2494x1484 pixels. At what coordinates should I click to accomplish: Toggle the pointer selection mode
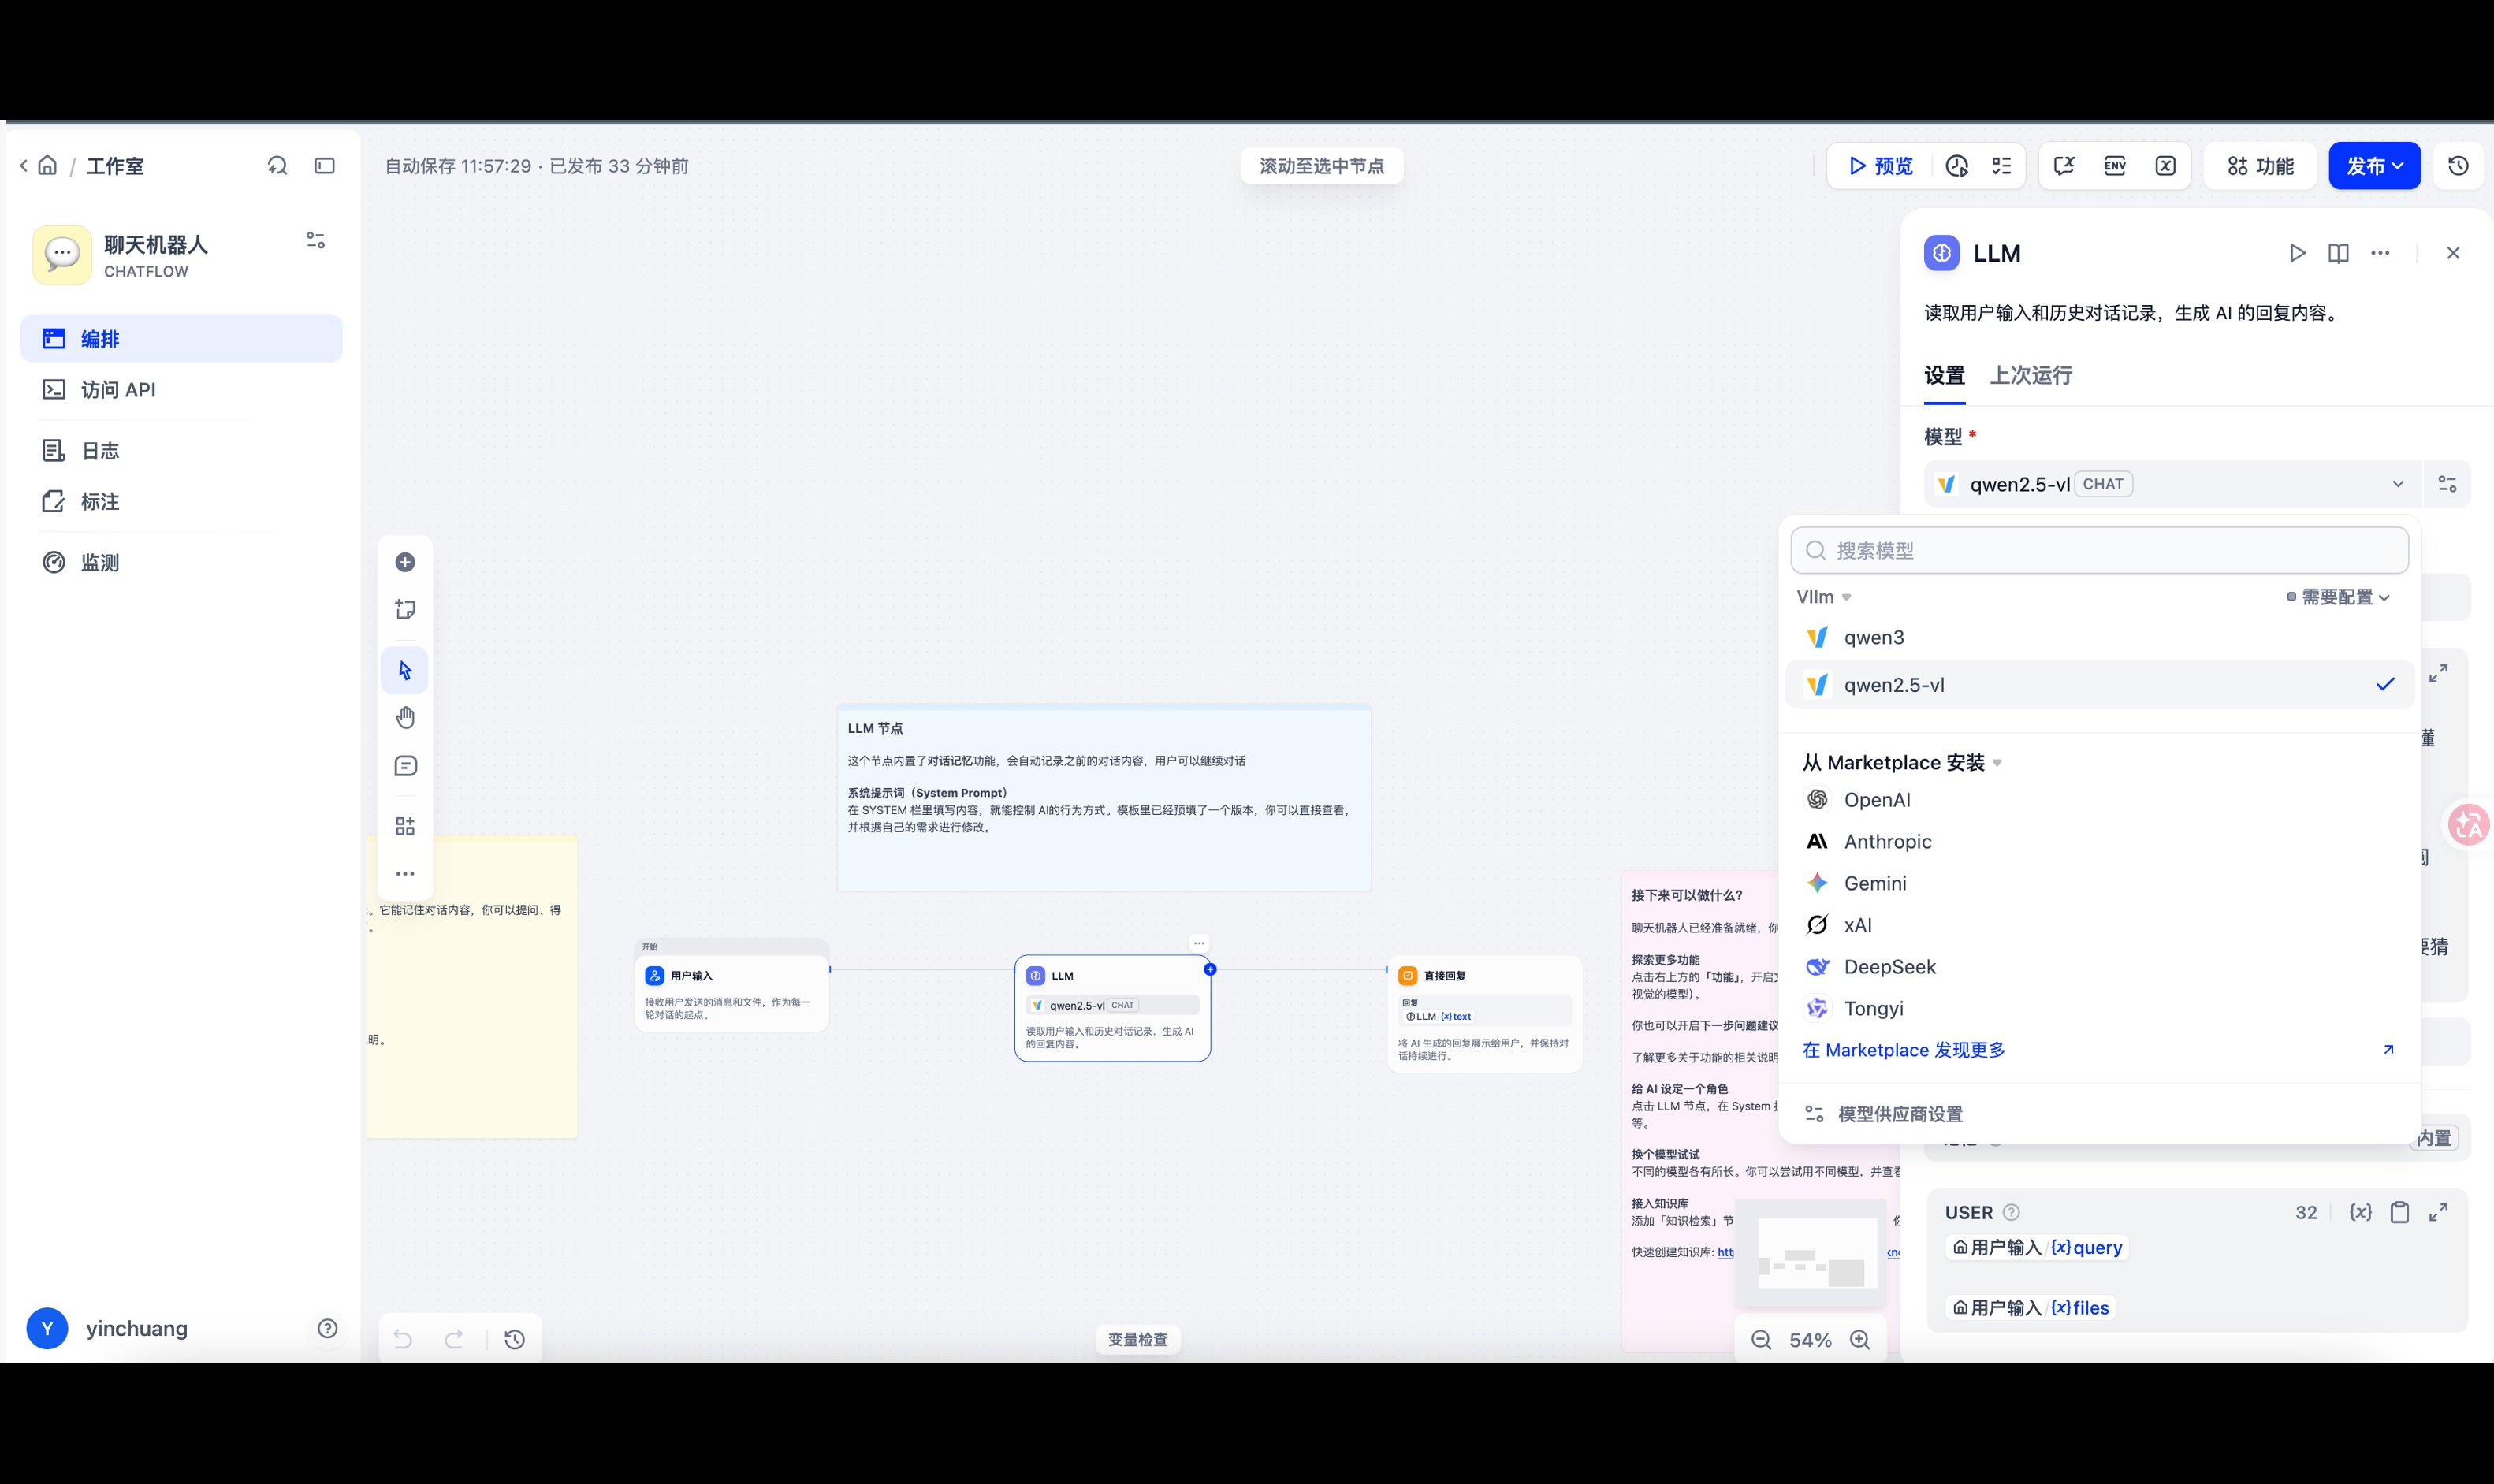[x=405, y=670]
